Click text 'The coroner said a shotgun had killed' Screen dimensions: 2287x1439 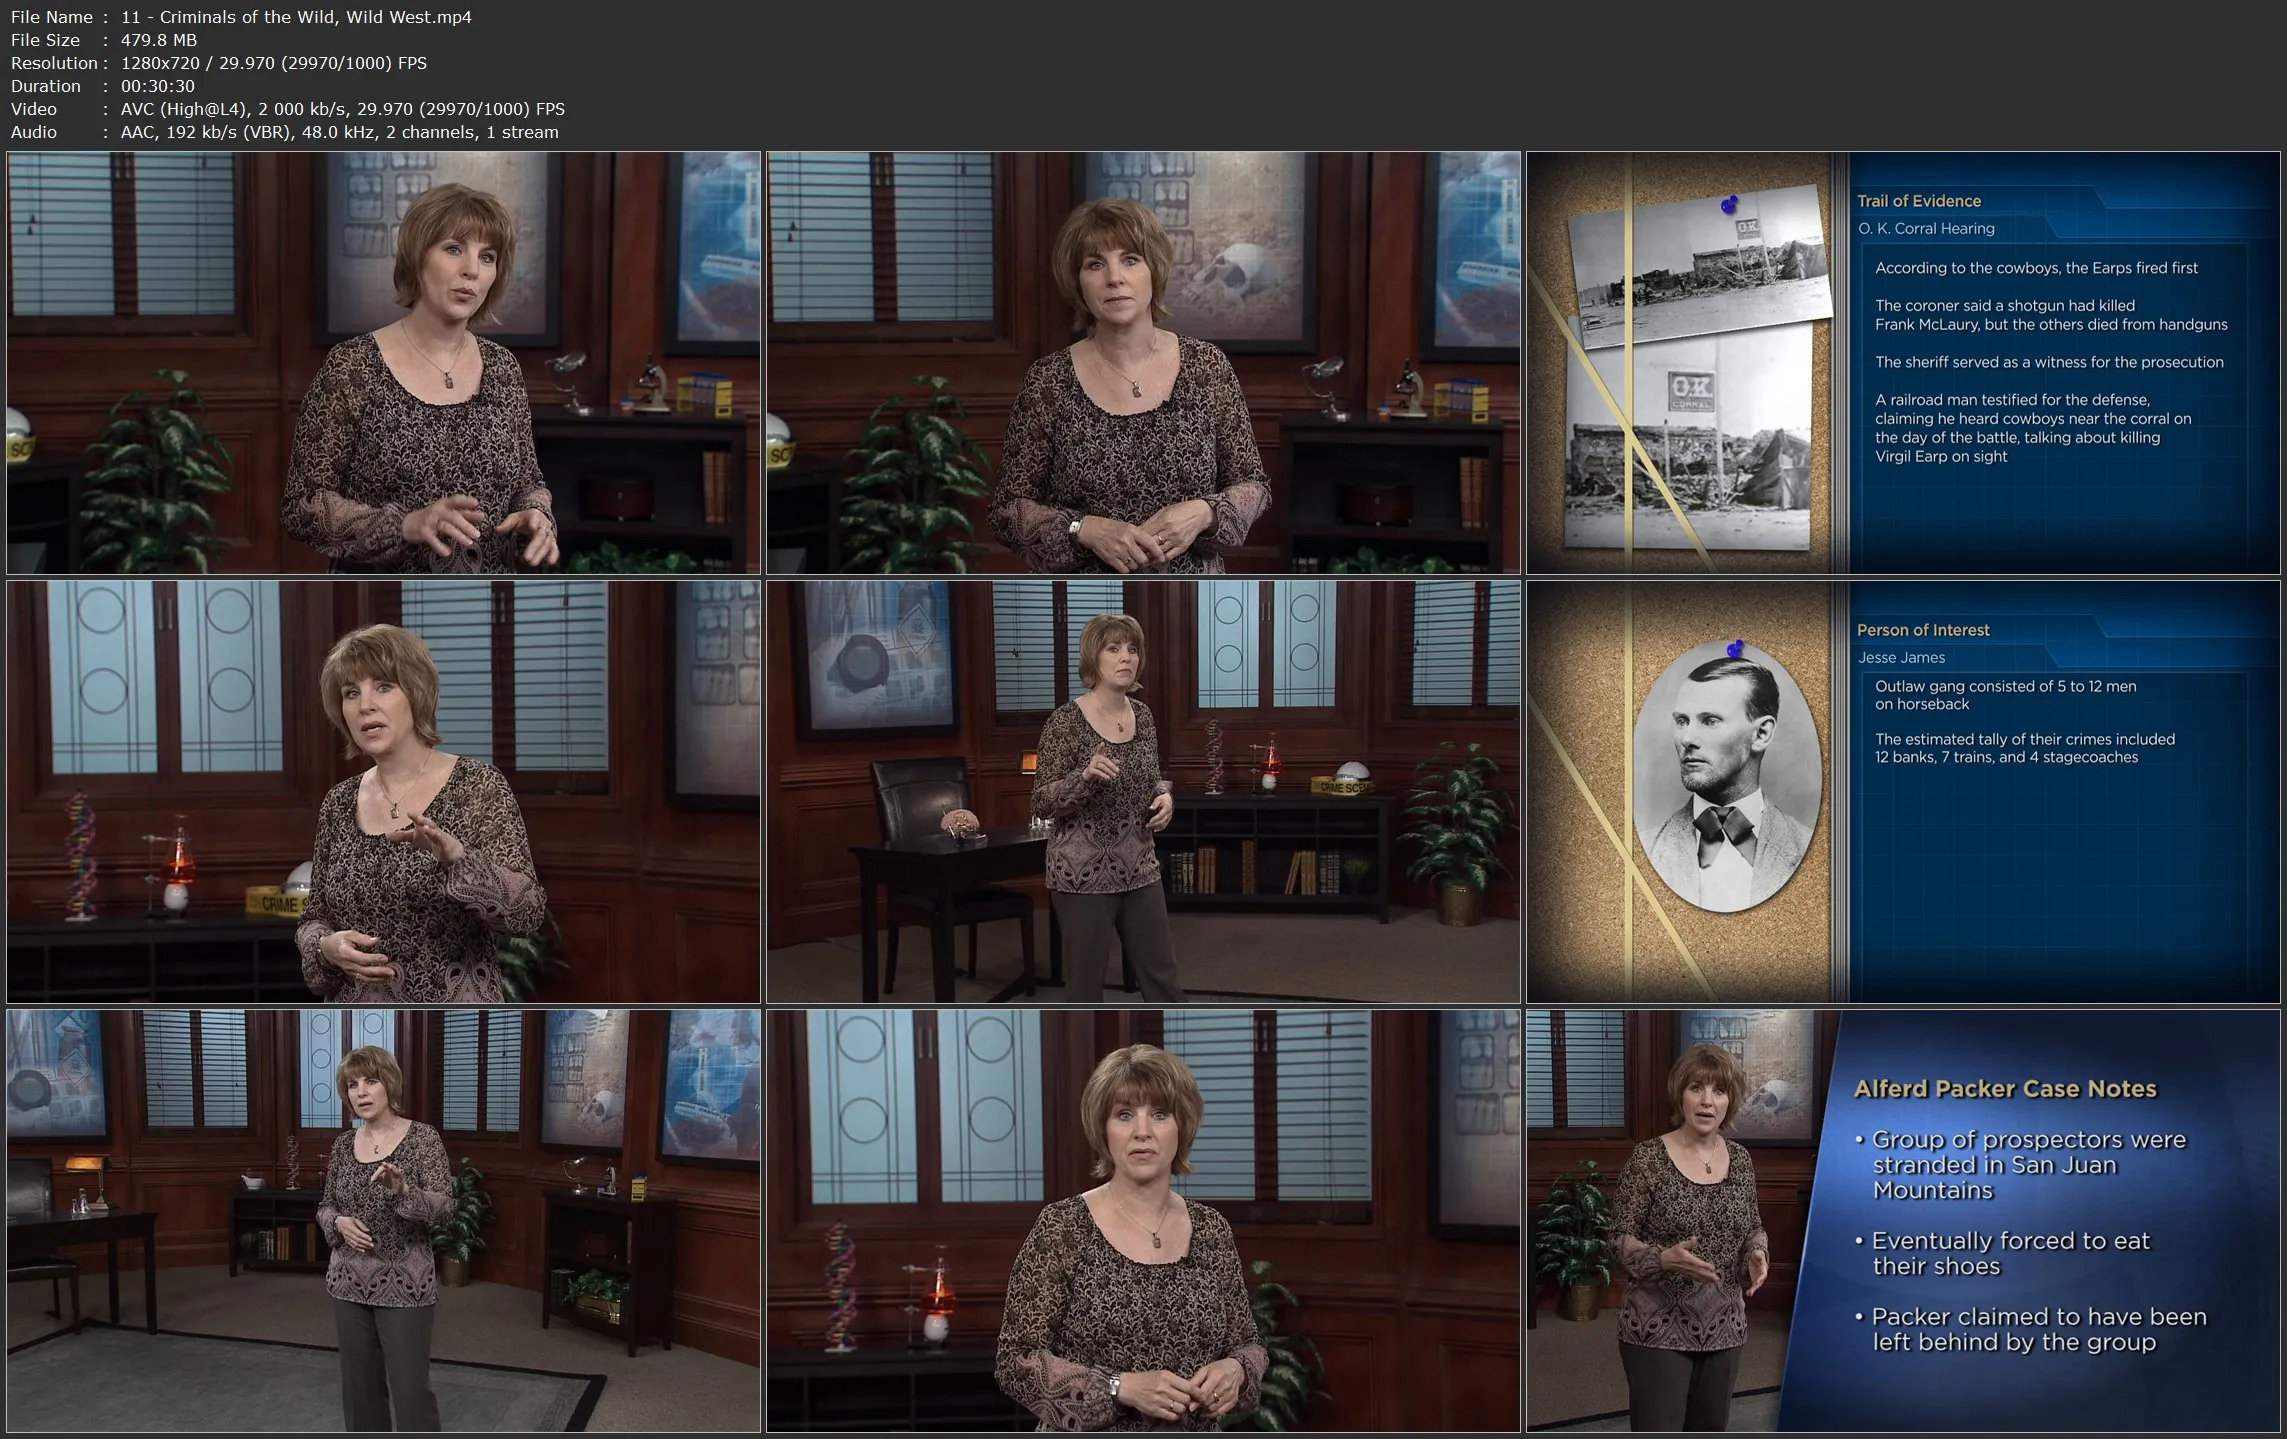pos(2004,305)
